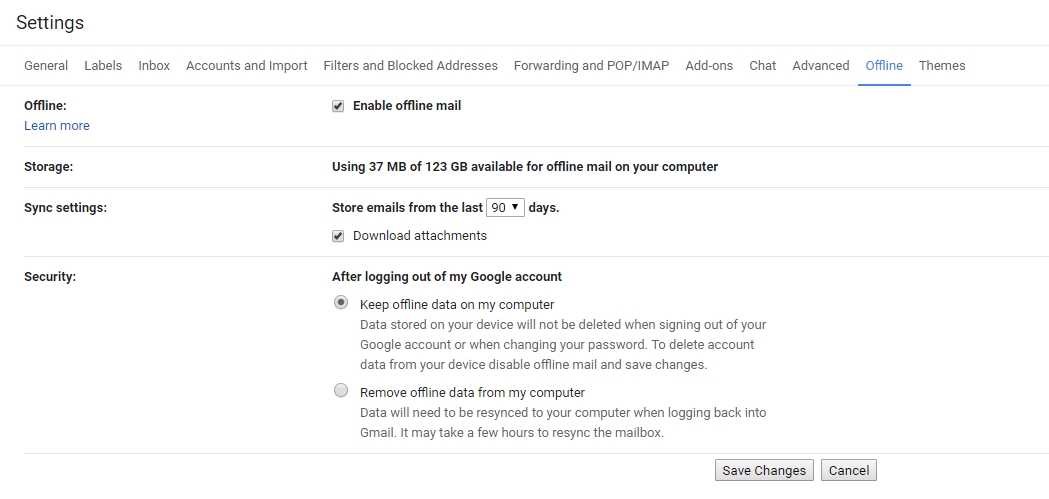Image resolution: width=1049 pixels, height=499 pixels.
Task: Switch to the Labels tab
Action: pos(103,66)
